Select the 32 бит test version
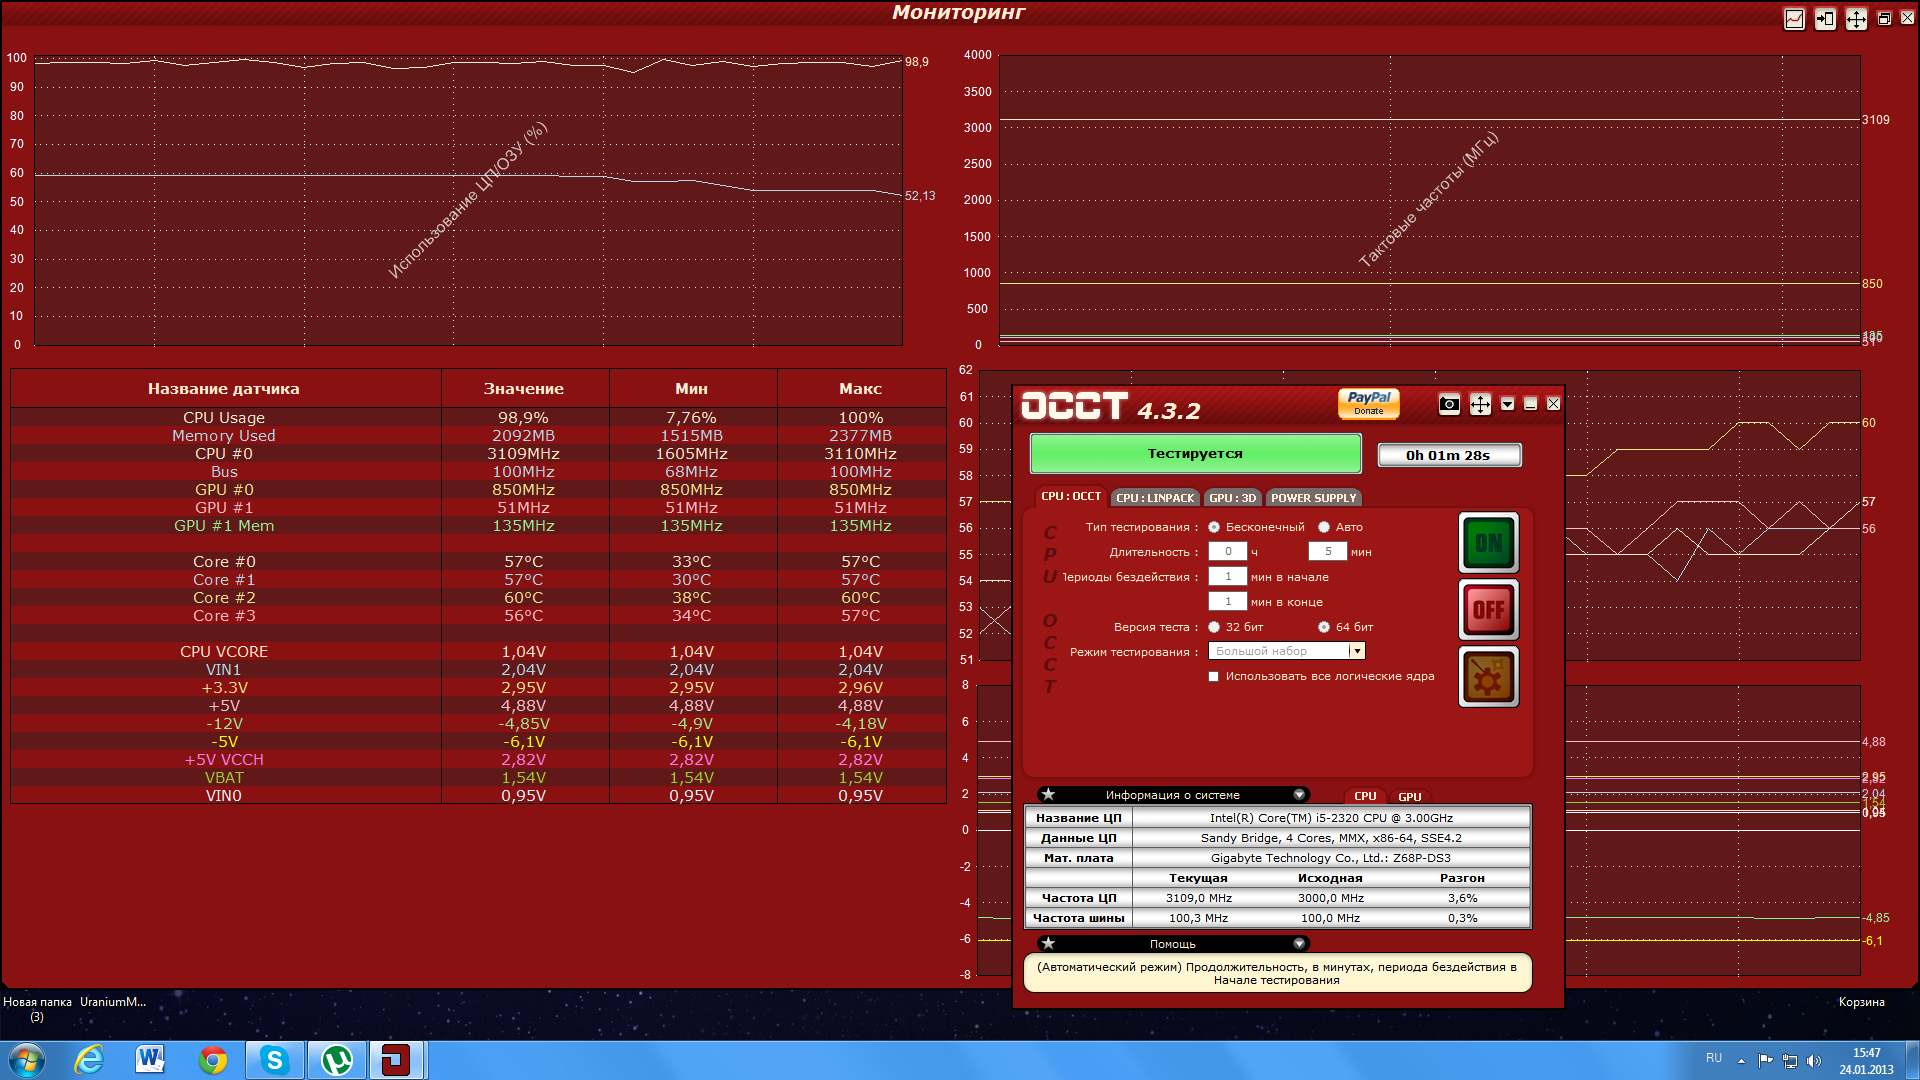Viewport: 1920px width, 1080px height. (x=1214, y=627)
